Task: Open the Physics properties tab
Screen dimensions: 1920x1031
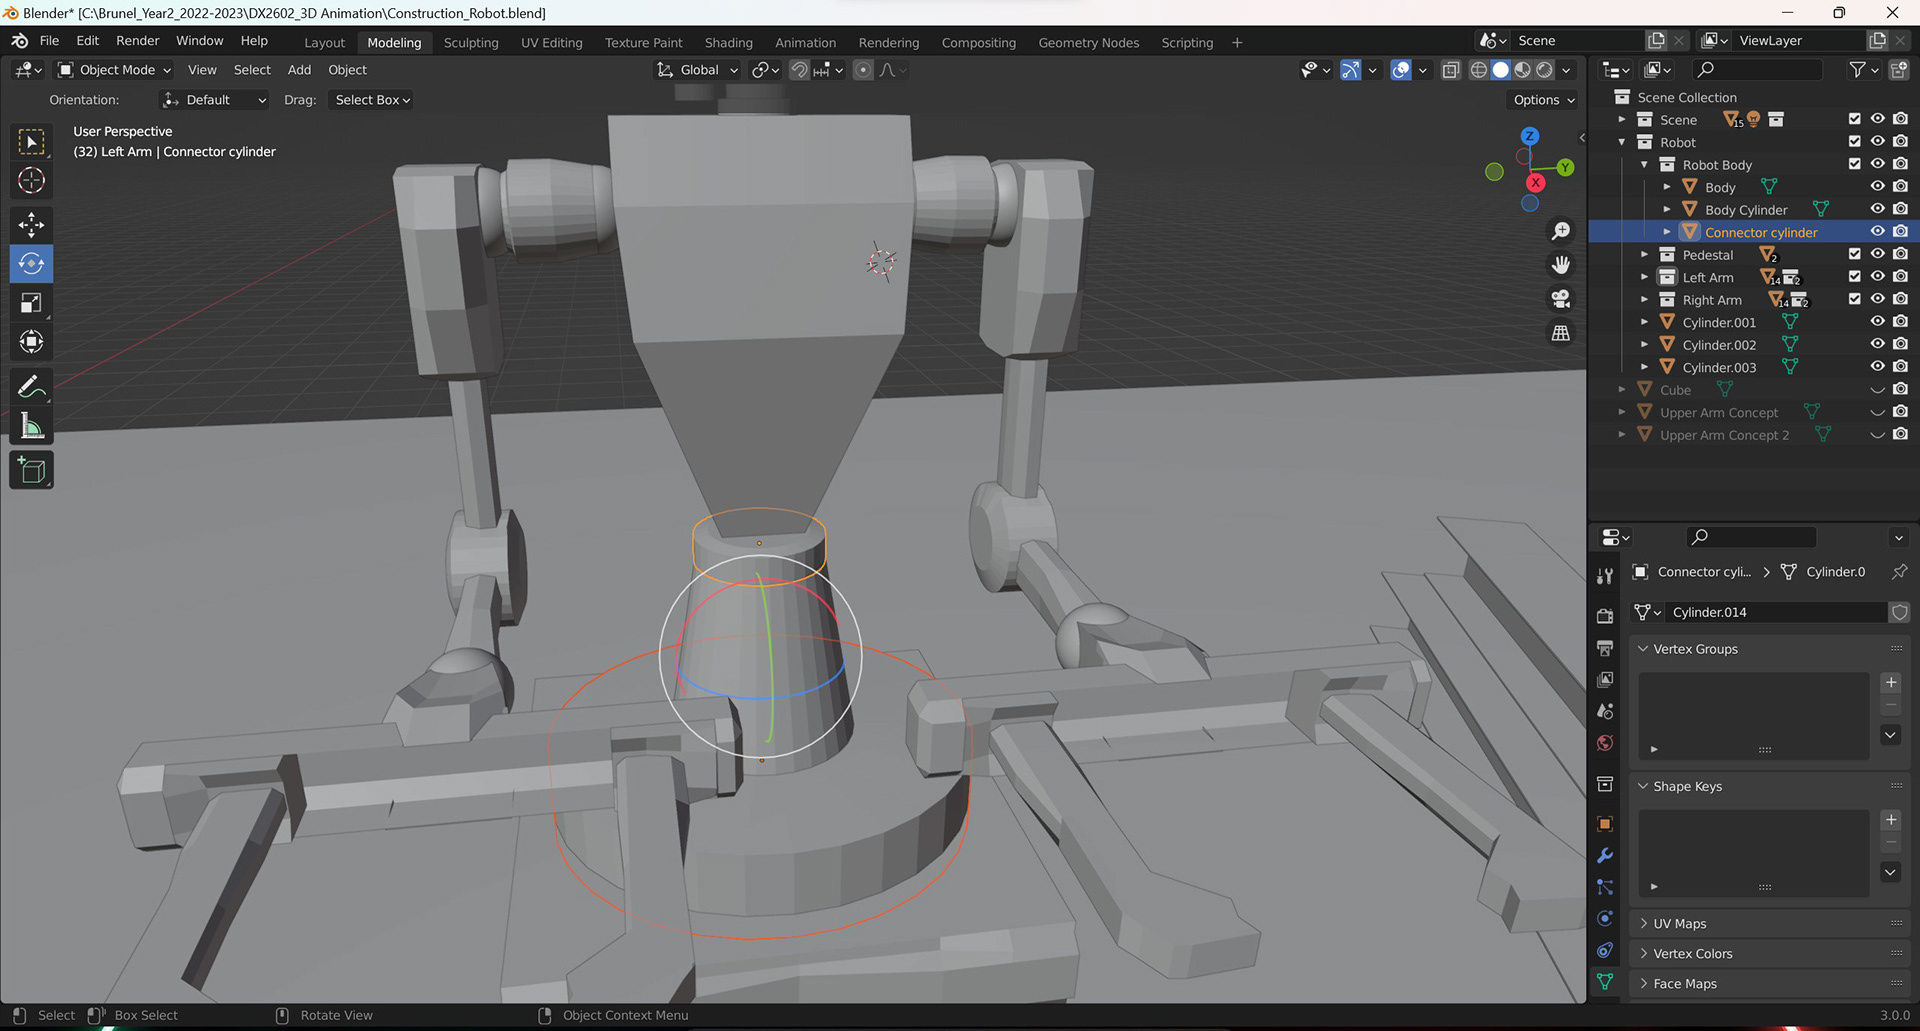Action: (x=1605, y=919)
